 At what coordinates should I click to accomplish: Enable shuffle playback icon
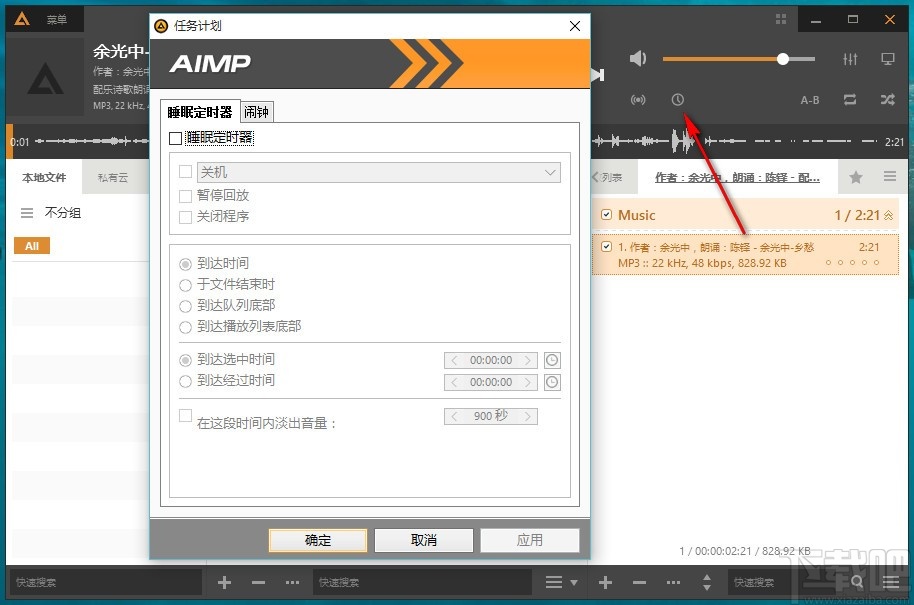pyautogui.click(x=887, y=99)
